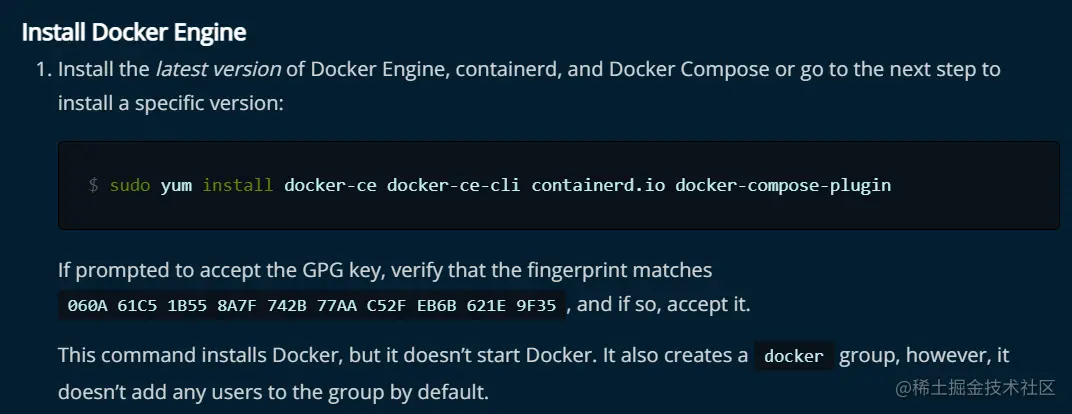Click the "9F35" ending of the fingerprint

pyautogui.click(x=535, y=305)
